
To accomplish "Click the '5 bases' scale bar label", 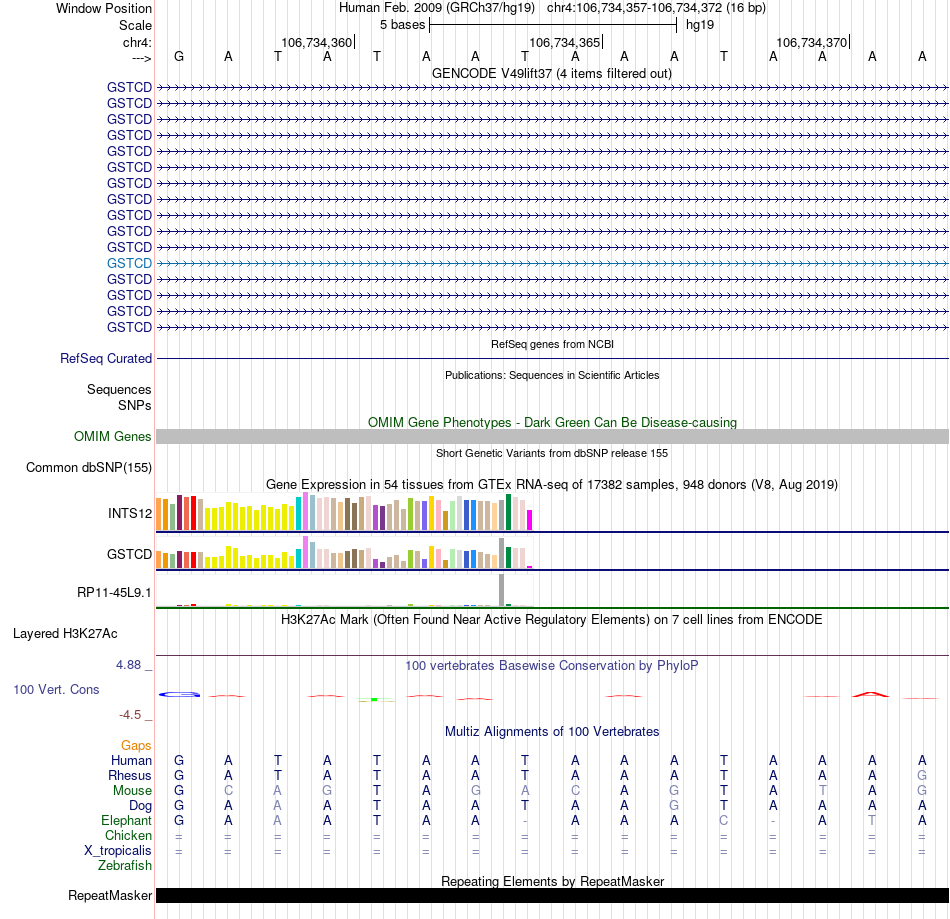I will [402, 25].
